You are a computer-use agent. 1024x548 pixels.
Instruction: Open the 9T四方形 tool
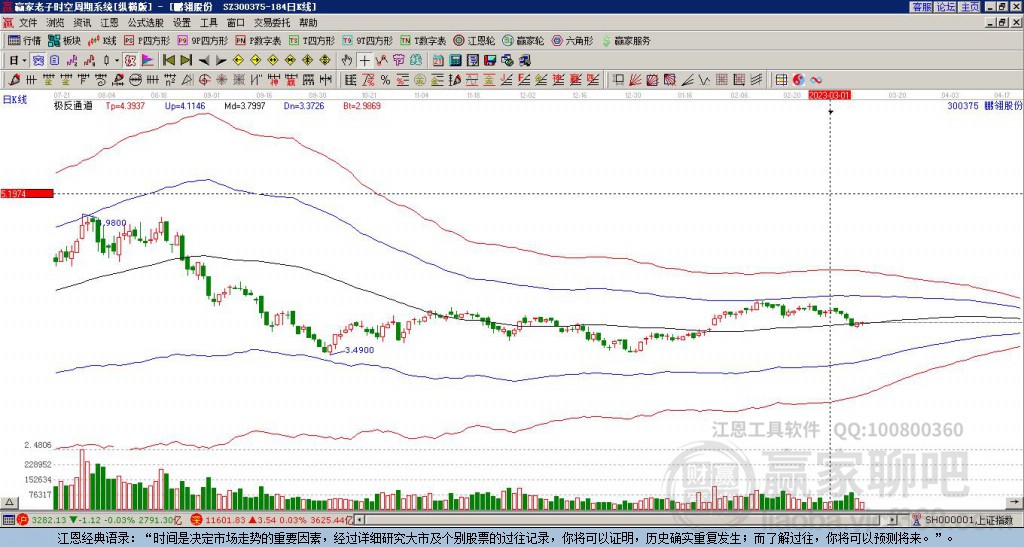[x=367, y=40]
